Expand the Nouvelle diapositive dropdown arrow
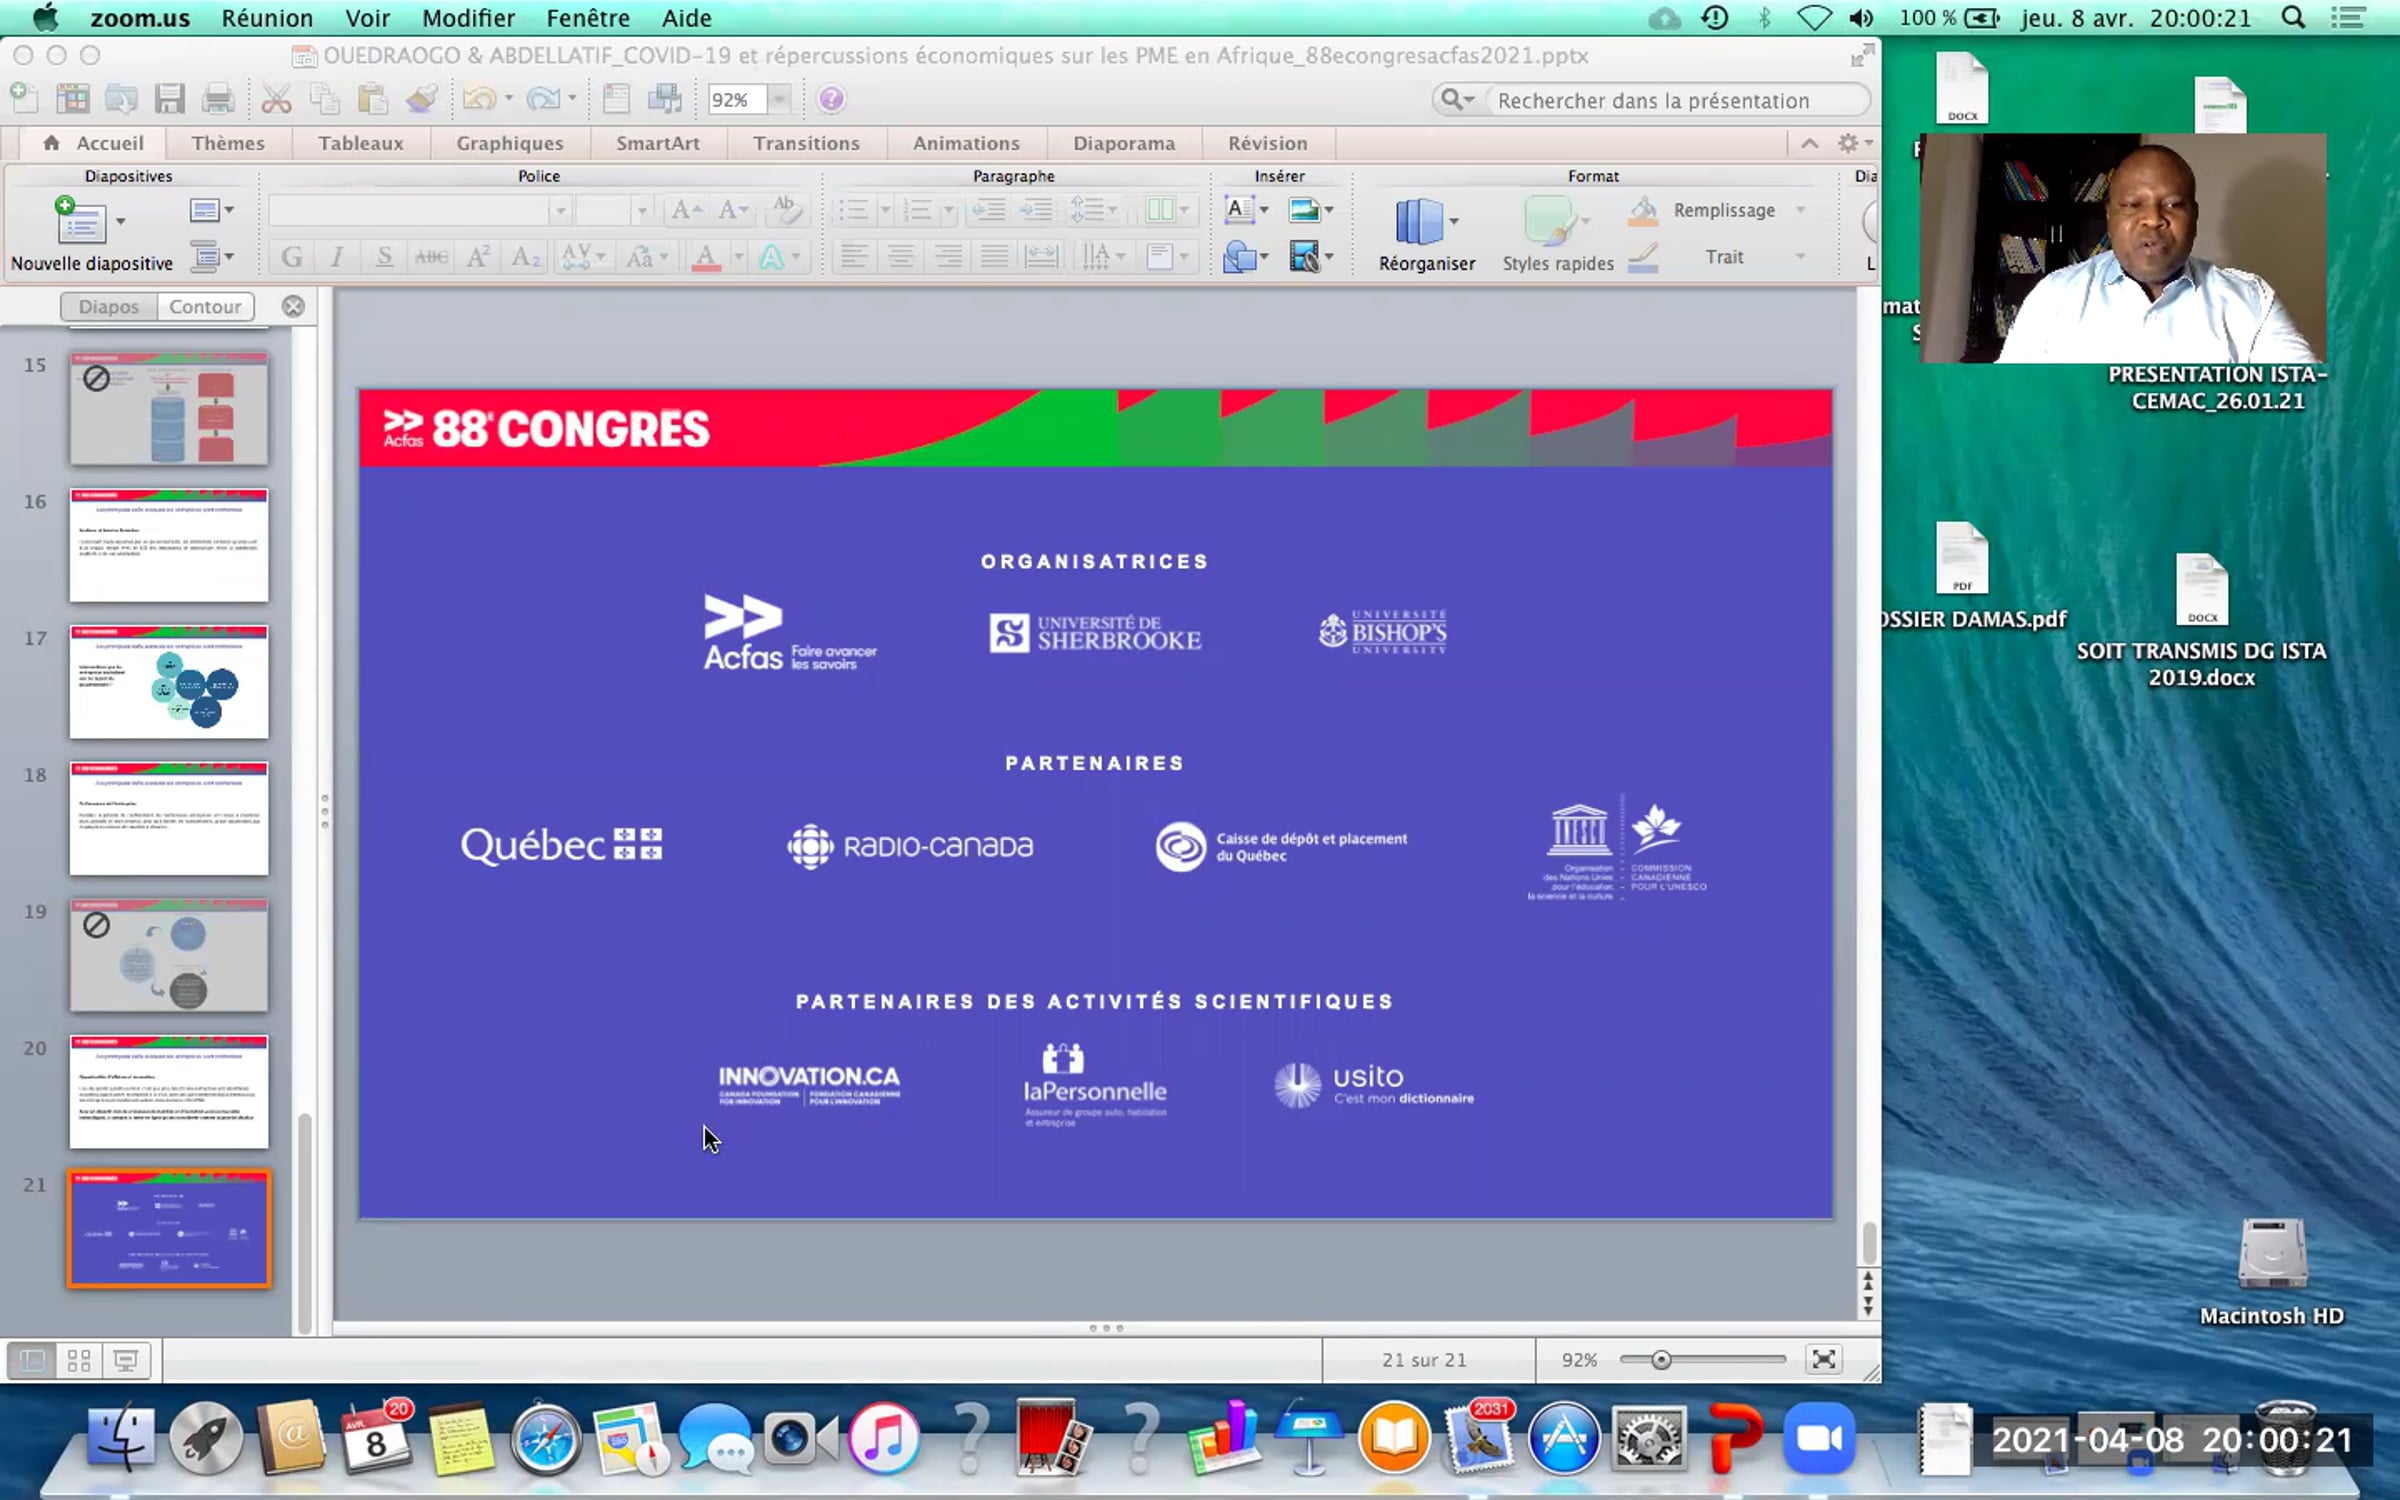The image size is (2400, 1500). pyautogui.click(x=120, y=220)
